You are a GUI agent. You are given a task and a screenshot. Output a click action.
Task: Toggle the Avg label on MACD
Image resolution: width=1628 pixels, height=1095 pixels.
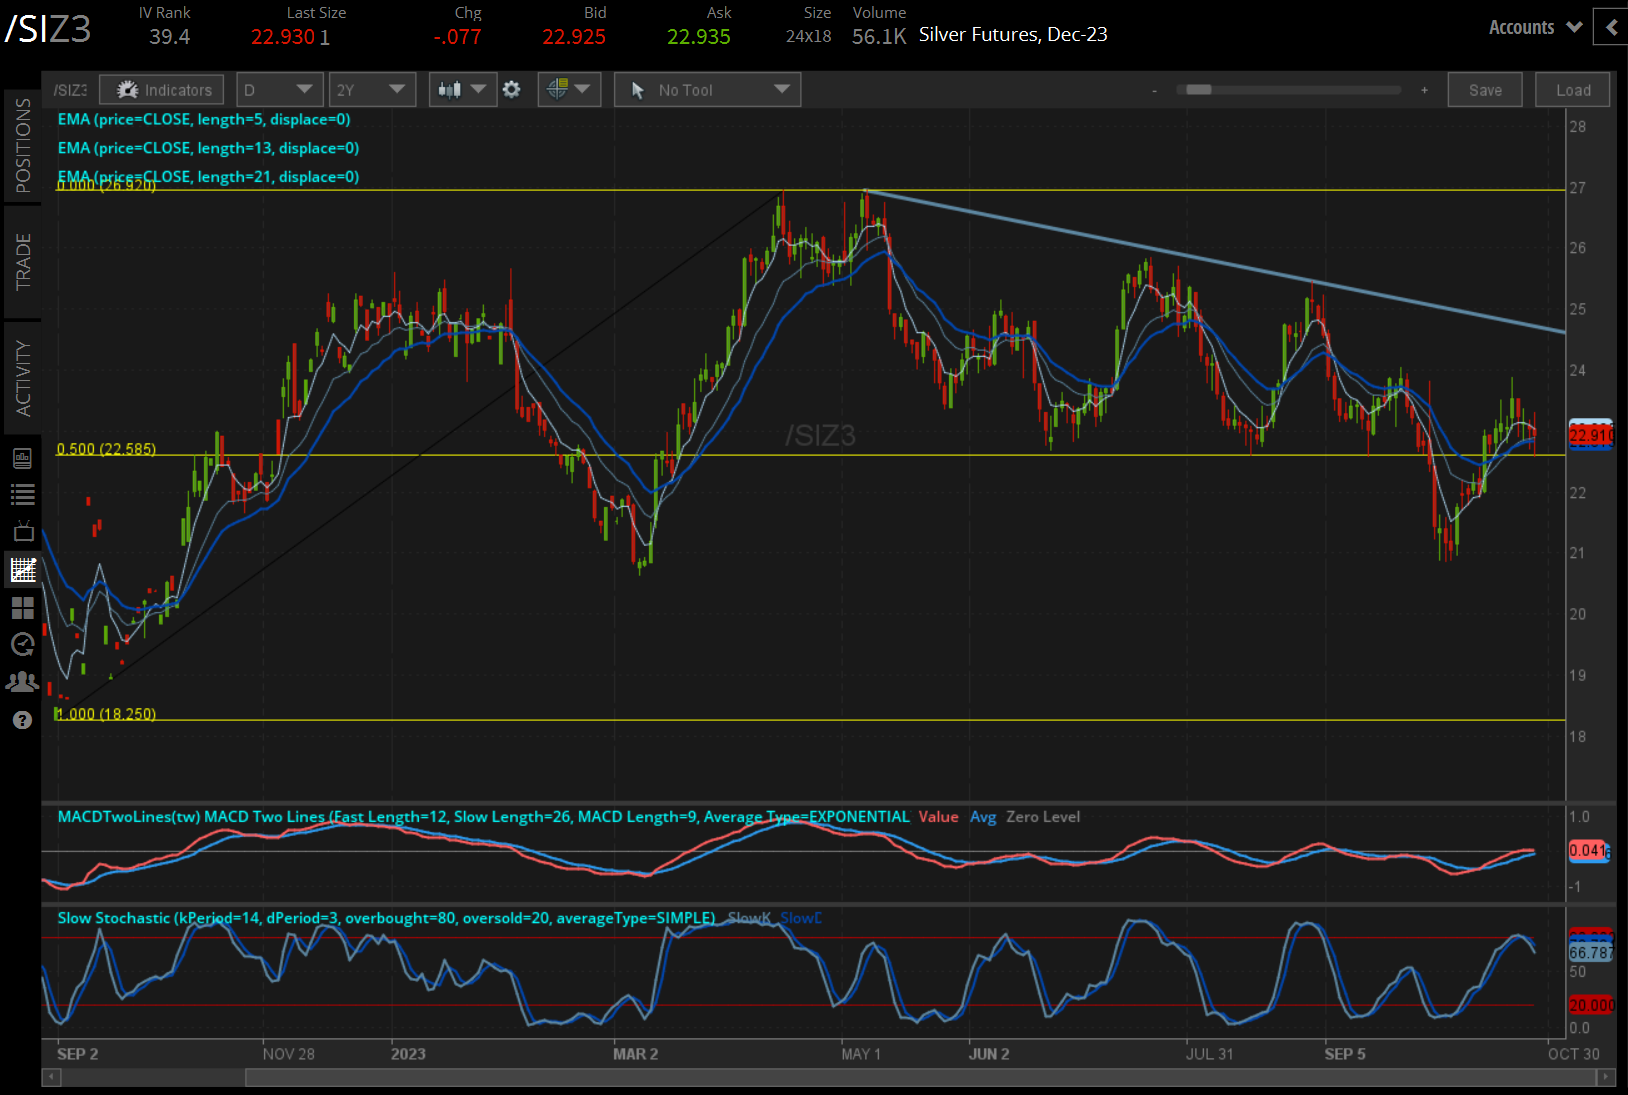pyautogui.click(x=983, y=817)
